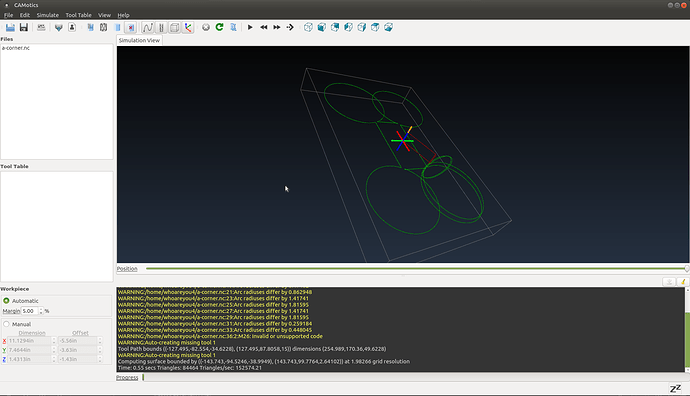690x396 pixels.
Task: Toggle cutting tool visibility
Action: (x=161, y=27)
